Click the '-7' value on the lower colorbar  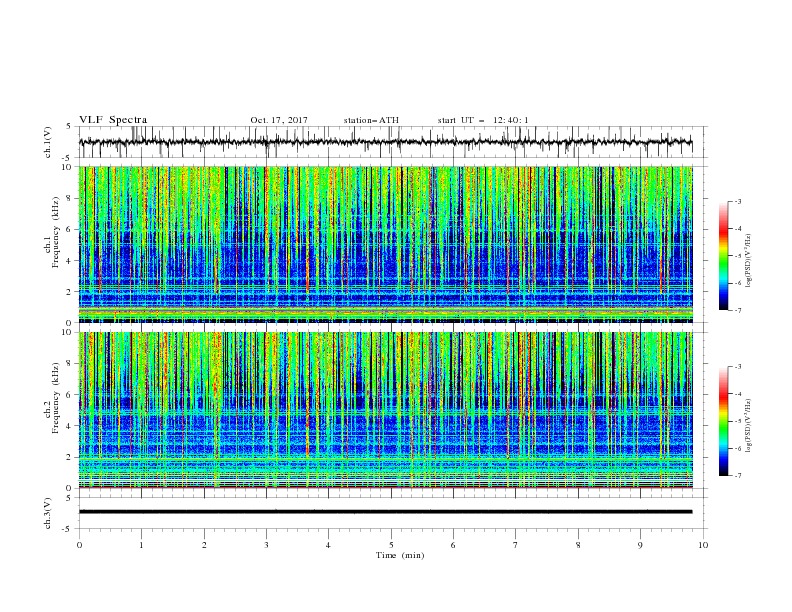point(737,475)
